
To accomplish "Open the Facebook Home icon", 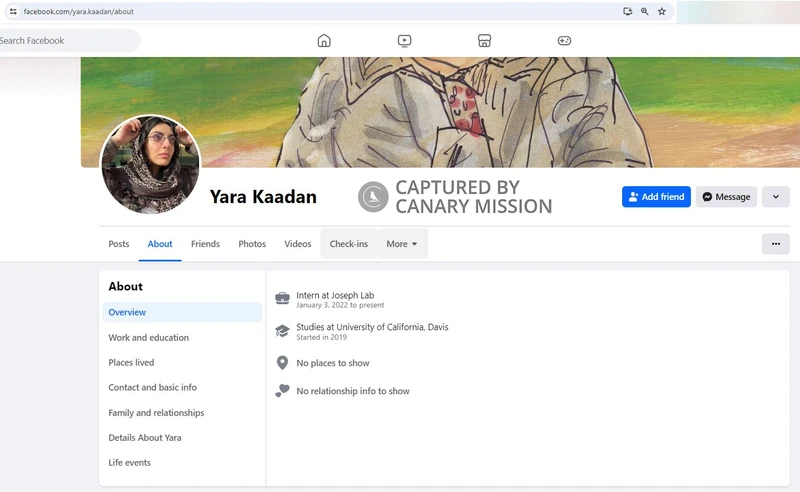I will [x=324, y=40].
